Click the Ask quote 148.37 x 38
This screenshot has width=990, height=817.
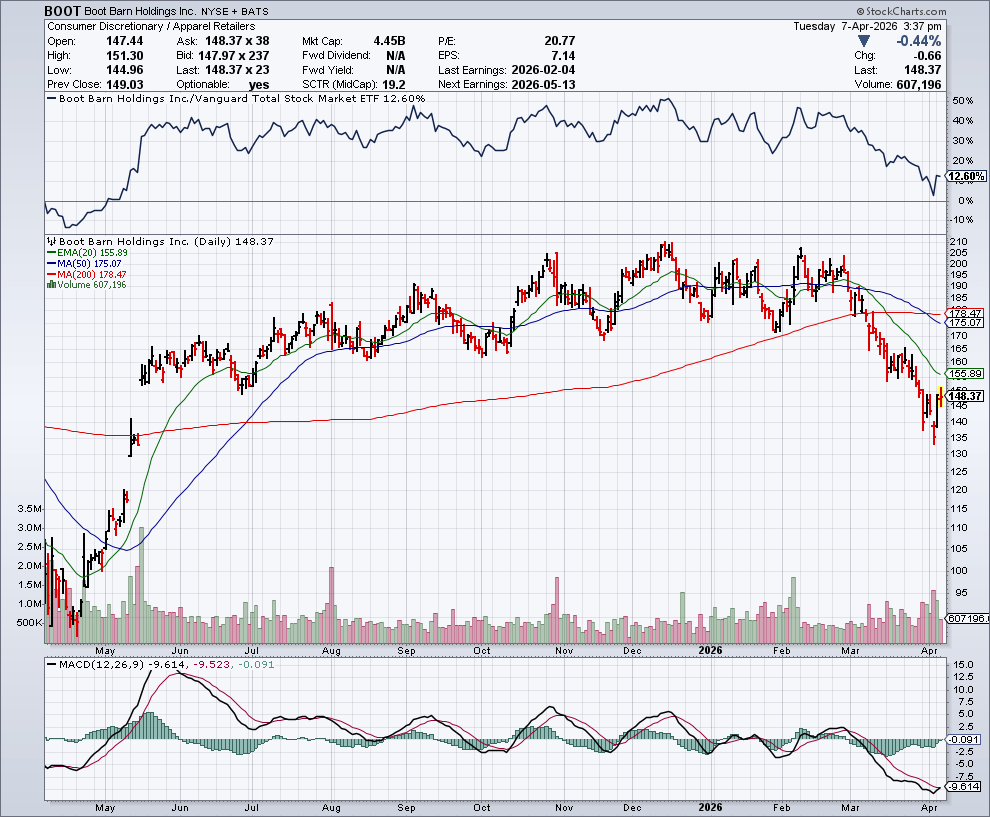(x=237, y=41)
